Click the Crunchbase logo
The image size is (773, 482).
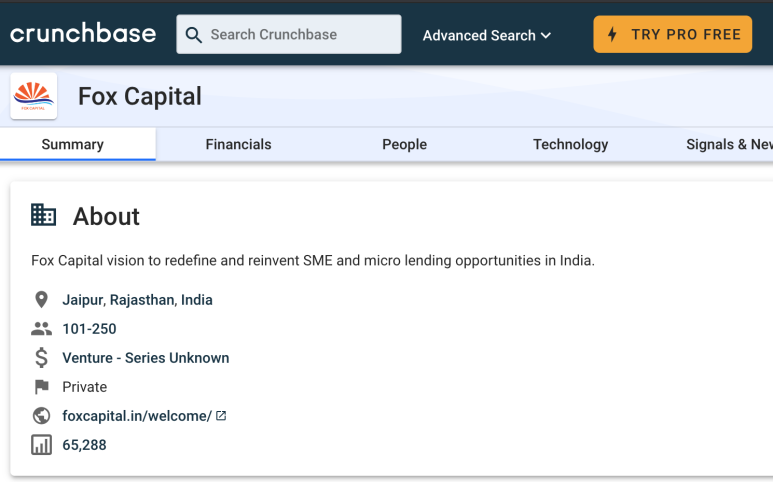[83, 34]
